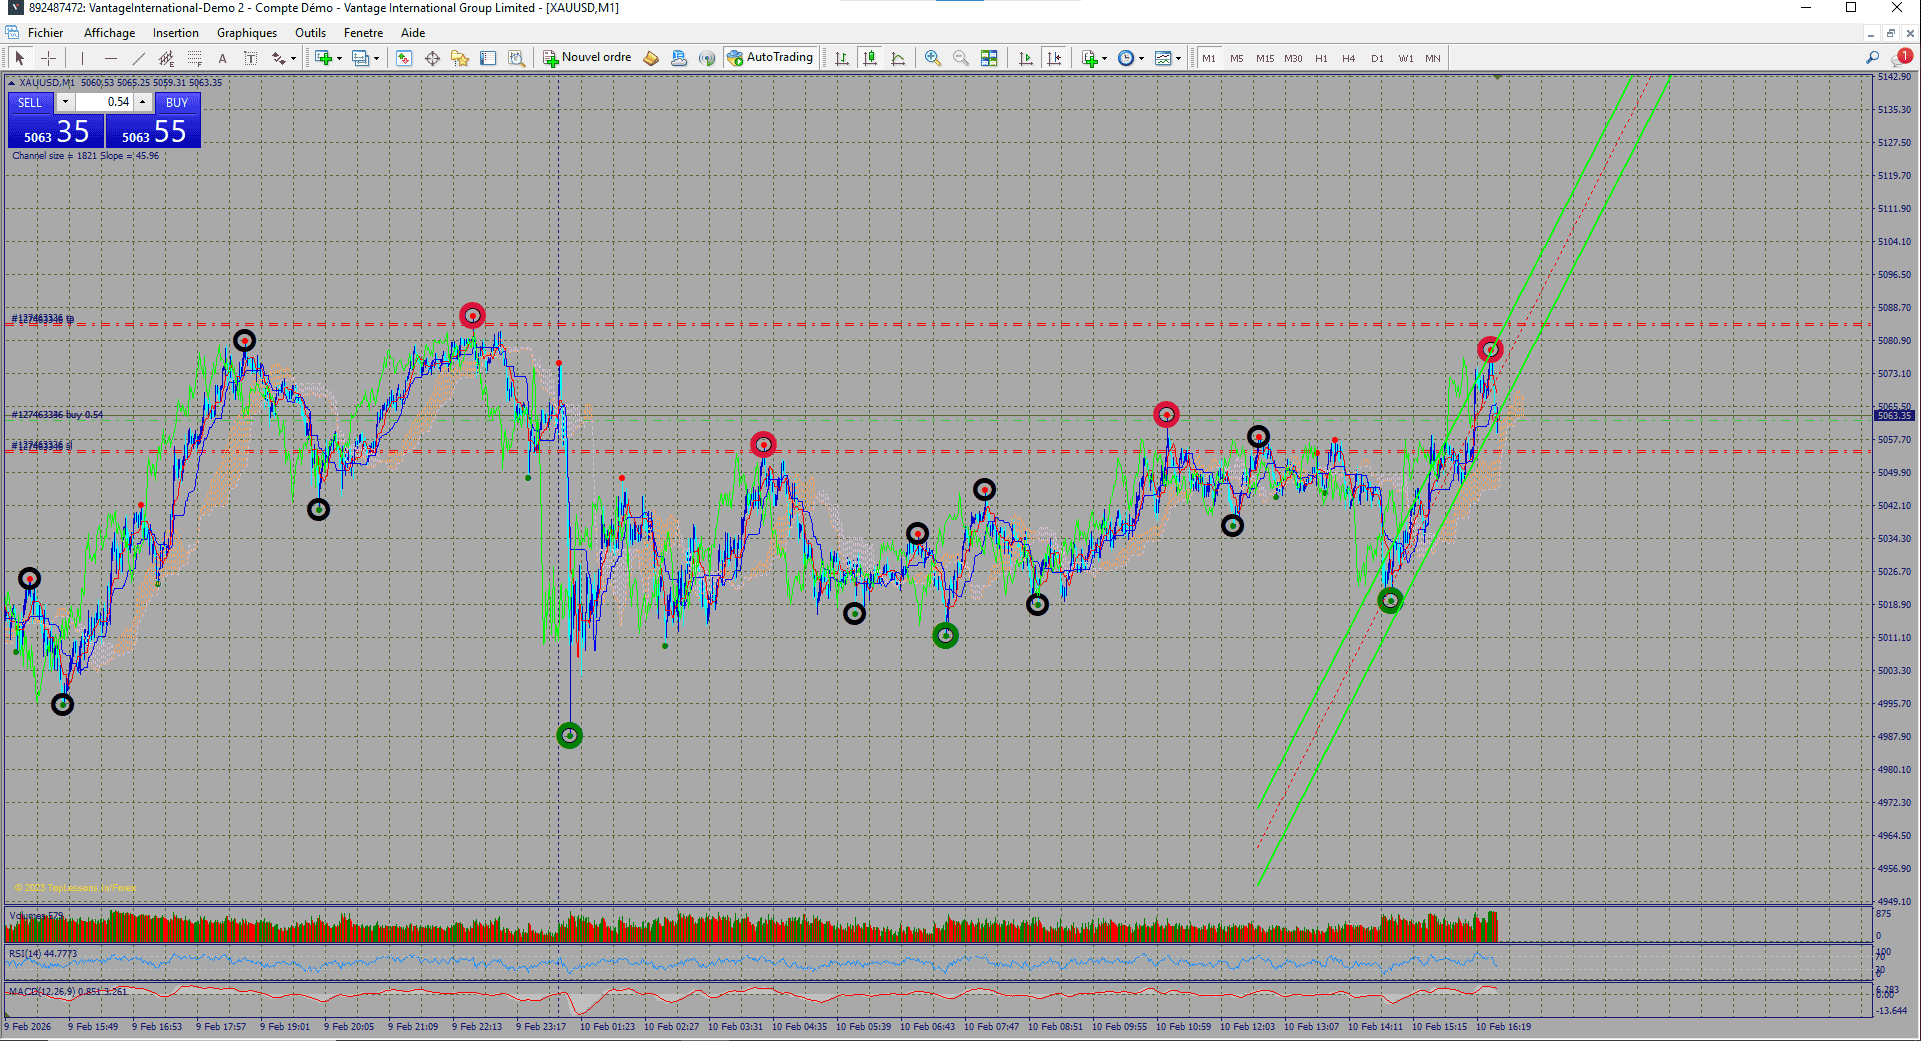The width and height of the screenshot is (1921, 1041).
Task: Zoom out of the chart
Action: pyautogui.click(x=961, y=58)
